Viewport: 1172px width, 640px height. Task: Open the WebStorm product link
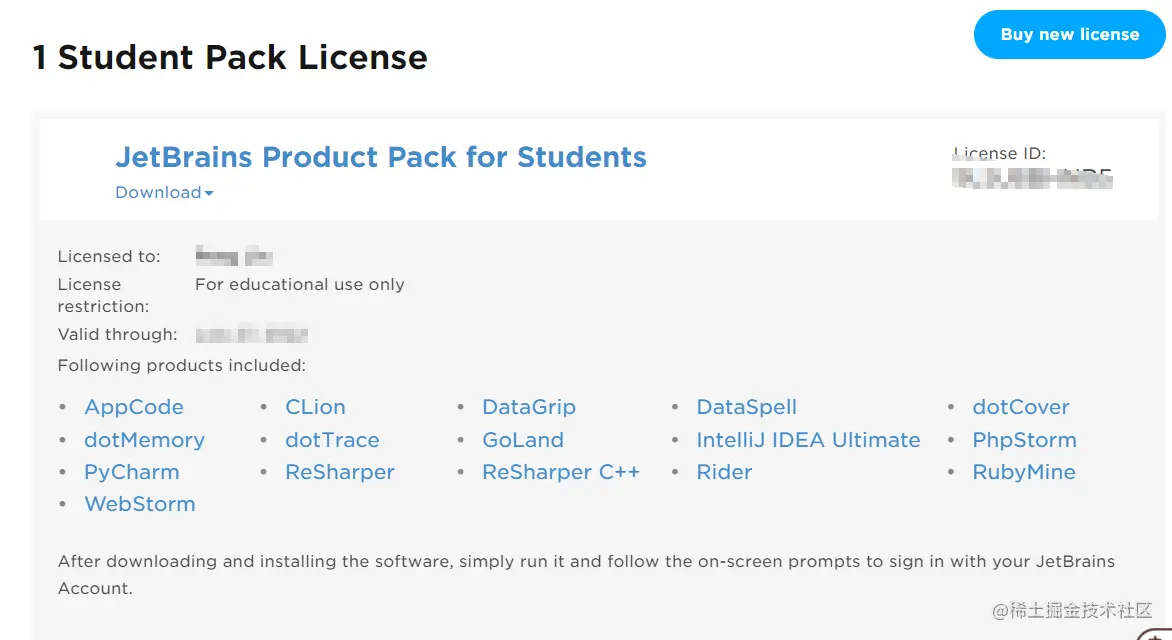tap(140, 504)
